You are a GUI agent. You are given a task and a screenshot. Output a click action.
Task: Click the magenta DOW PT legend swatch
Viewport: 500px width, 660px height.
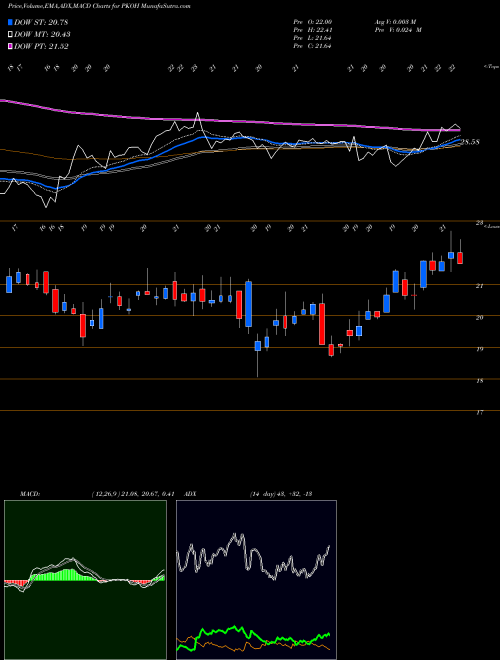point(10,46)
